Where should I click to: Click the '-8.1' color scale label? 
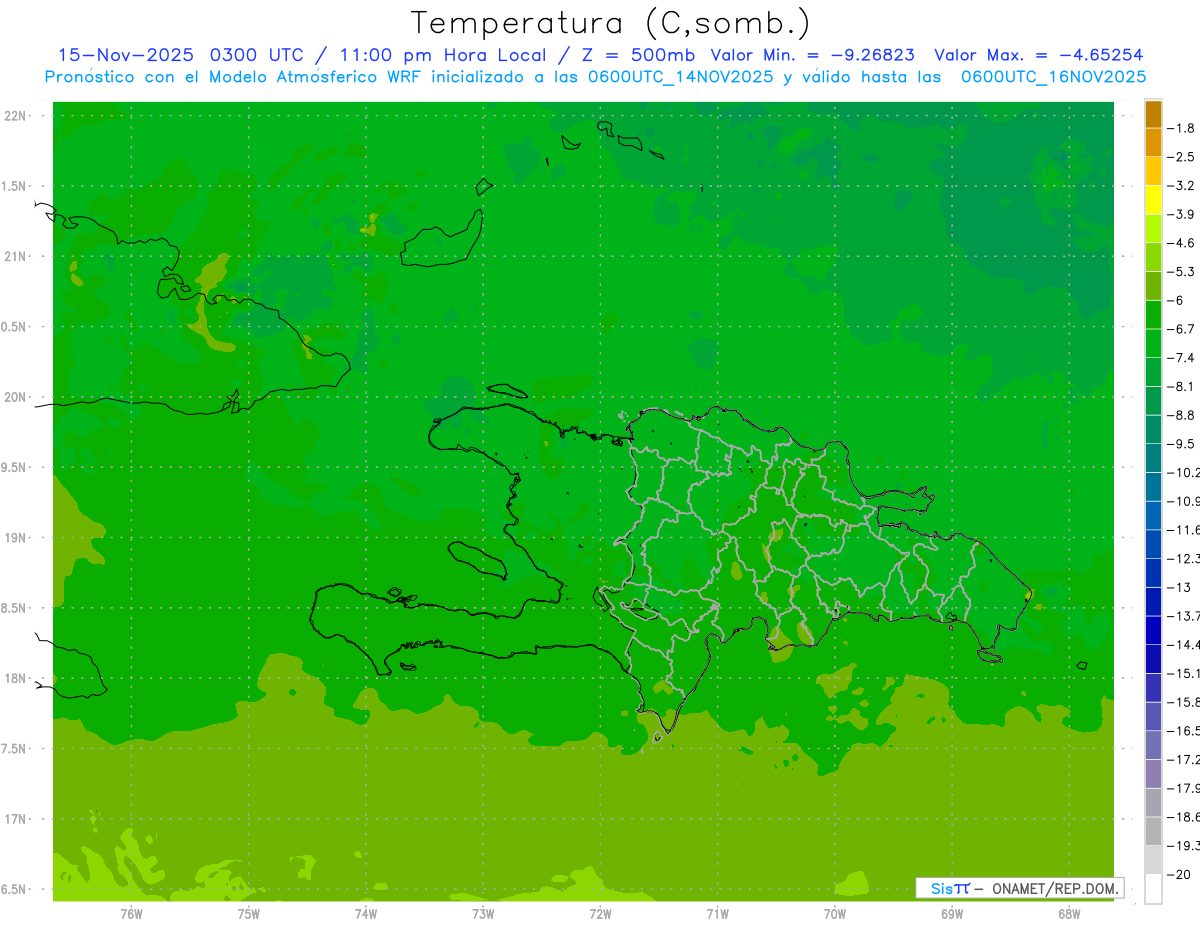(x=1181, y=386)
